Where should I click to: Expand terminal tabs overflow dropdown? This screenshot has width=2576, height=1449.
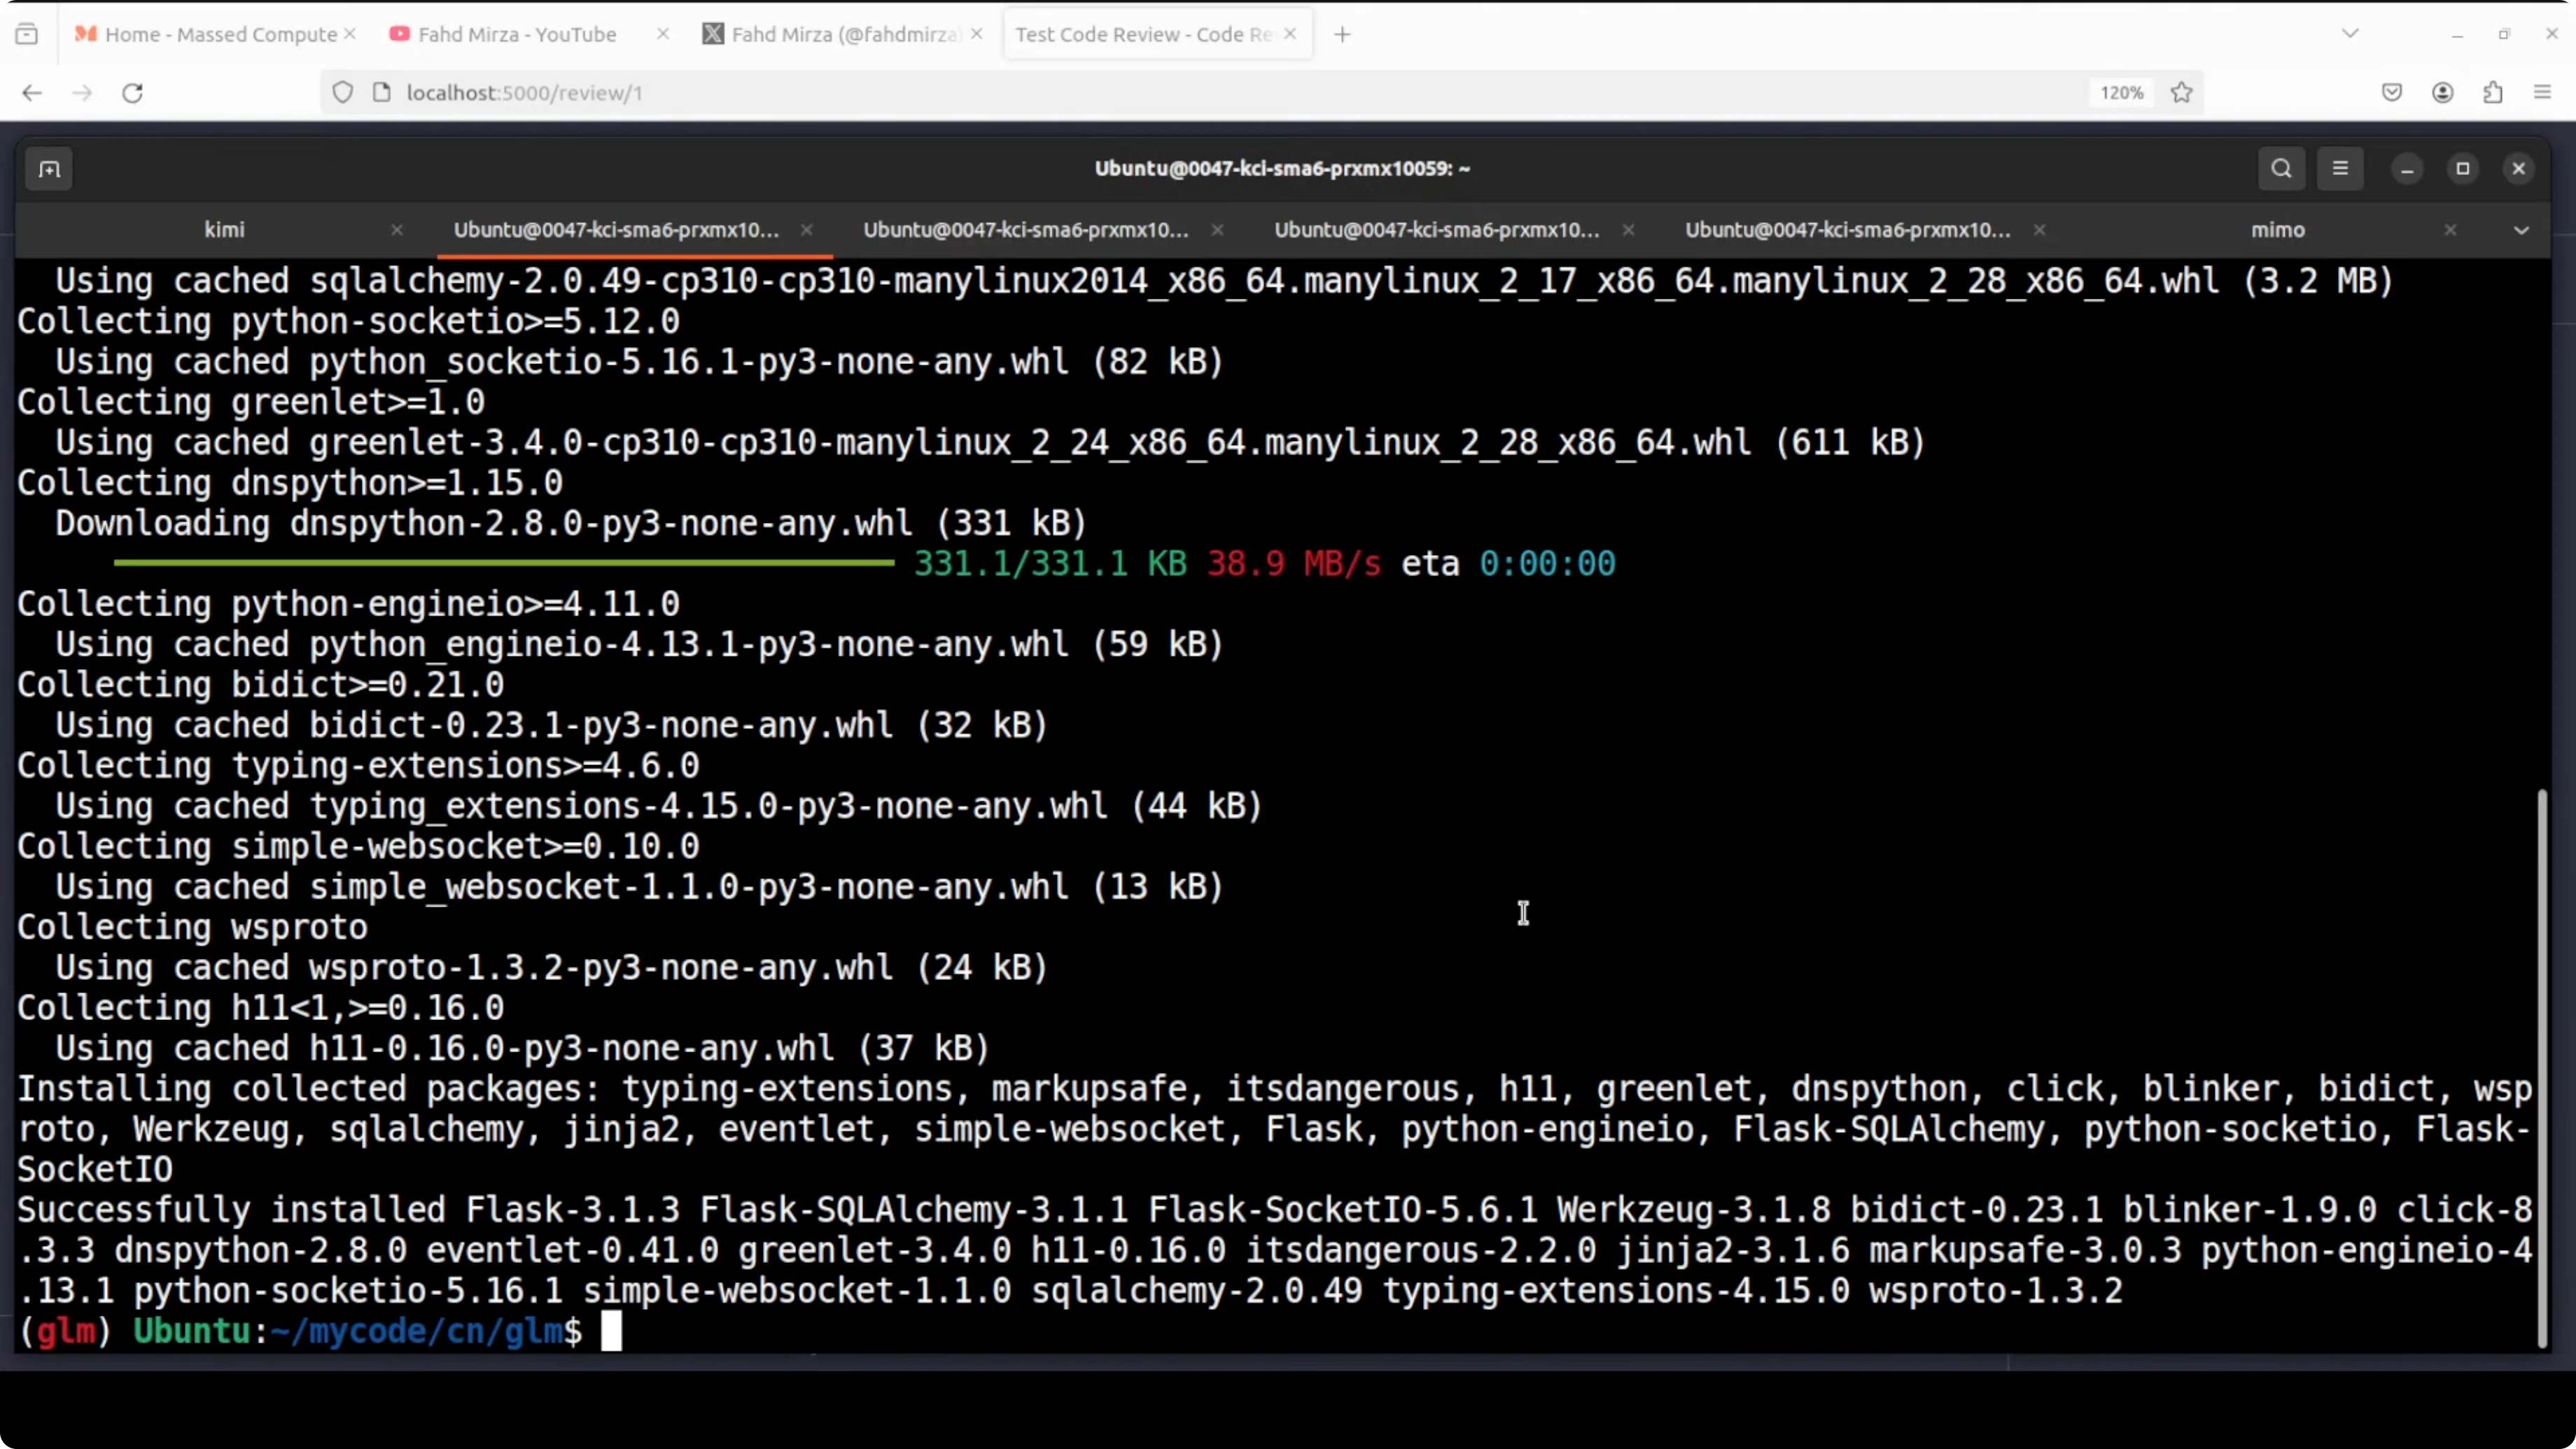click(2521, 230)
